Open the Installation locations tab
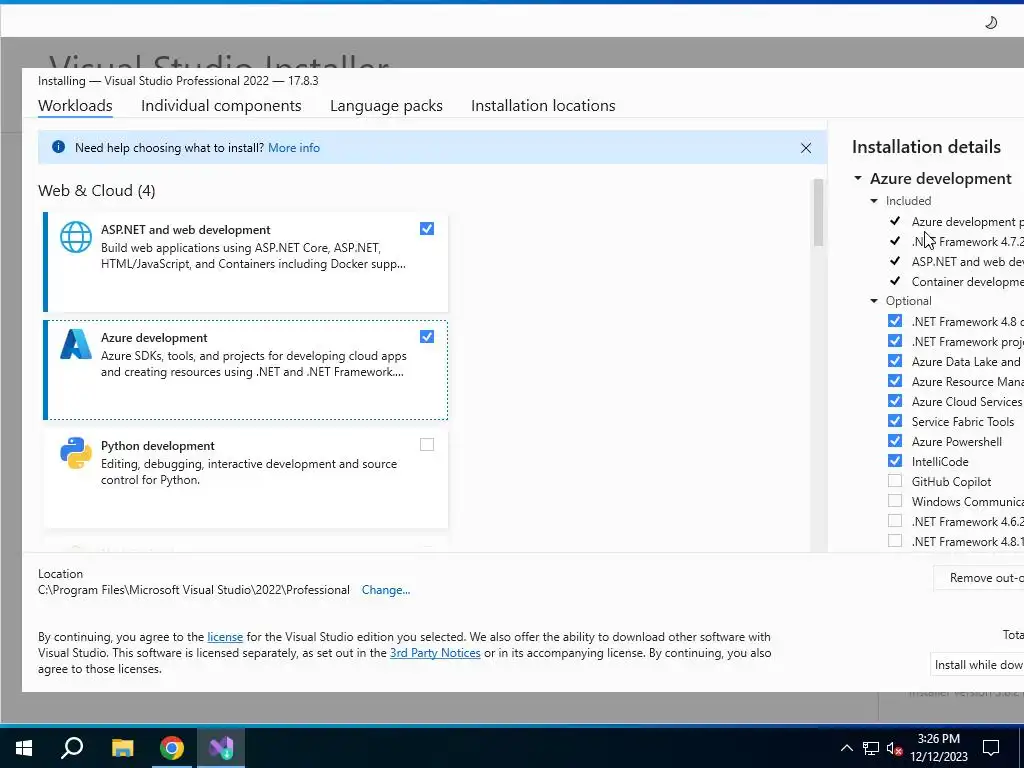Viewport: 1024px width, 768px height. tap(543, 106)
